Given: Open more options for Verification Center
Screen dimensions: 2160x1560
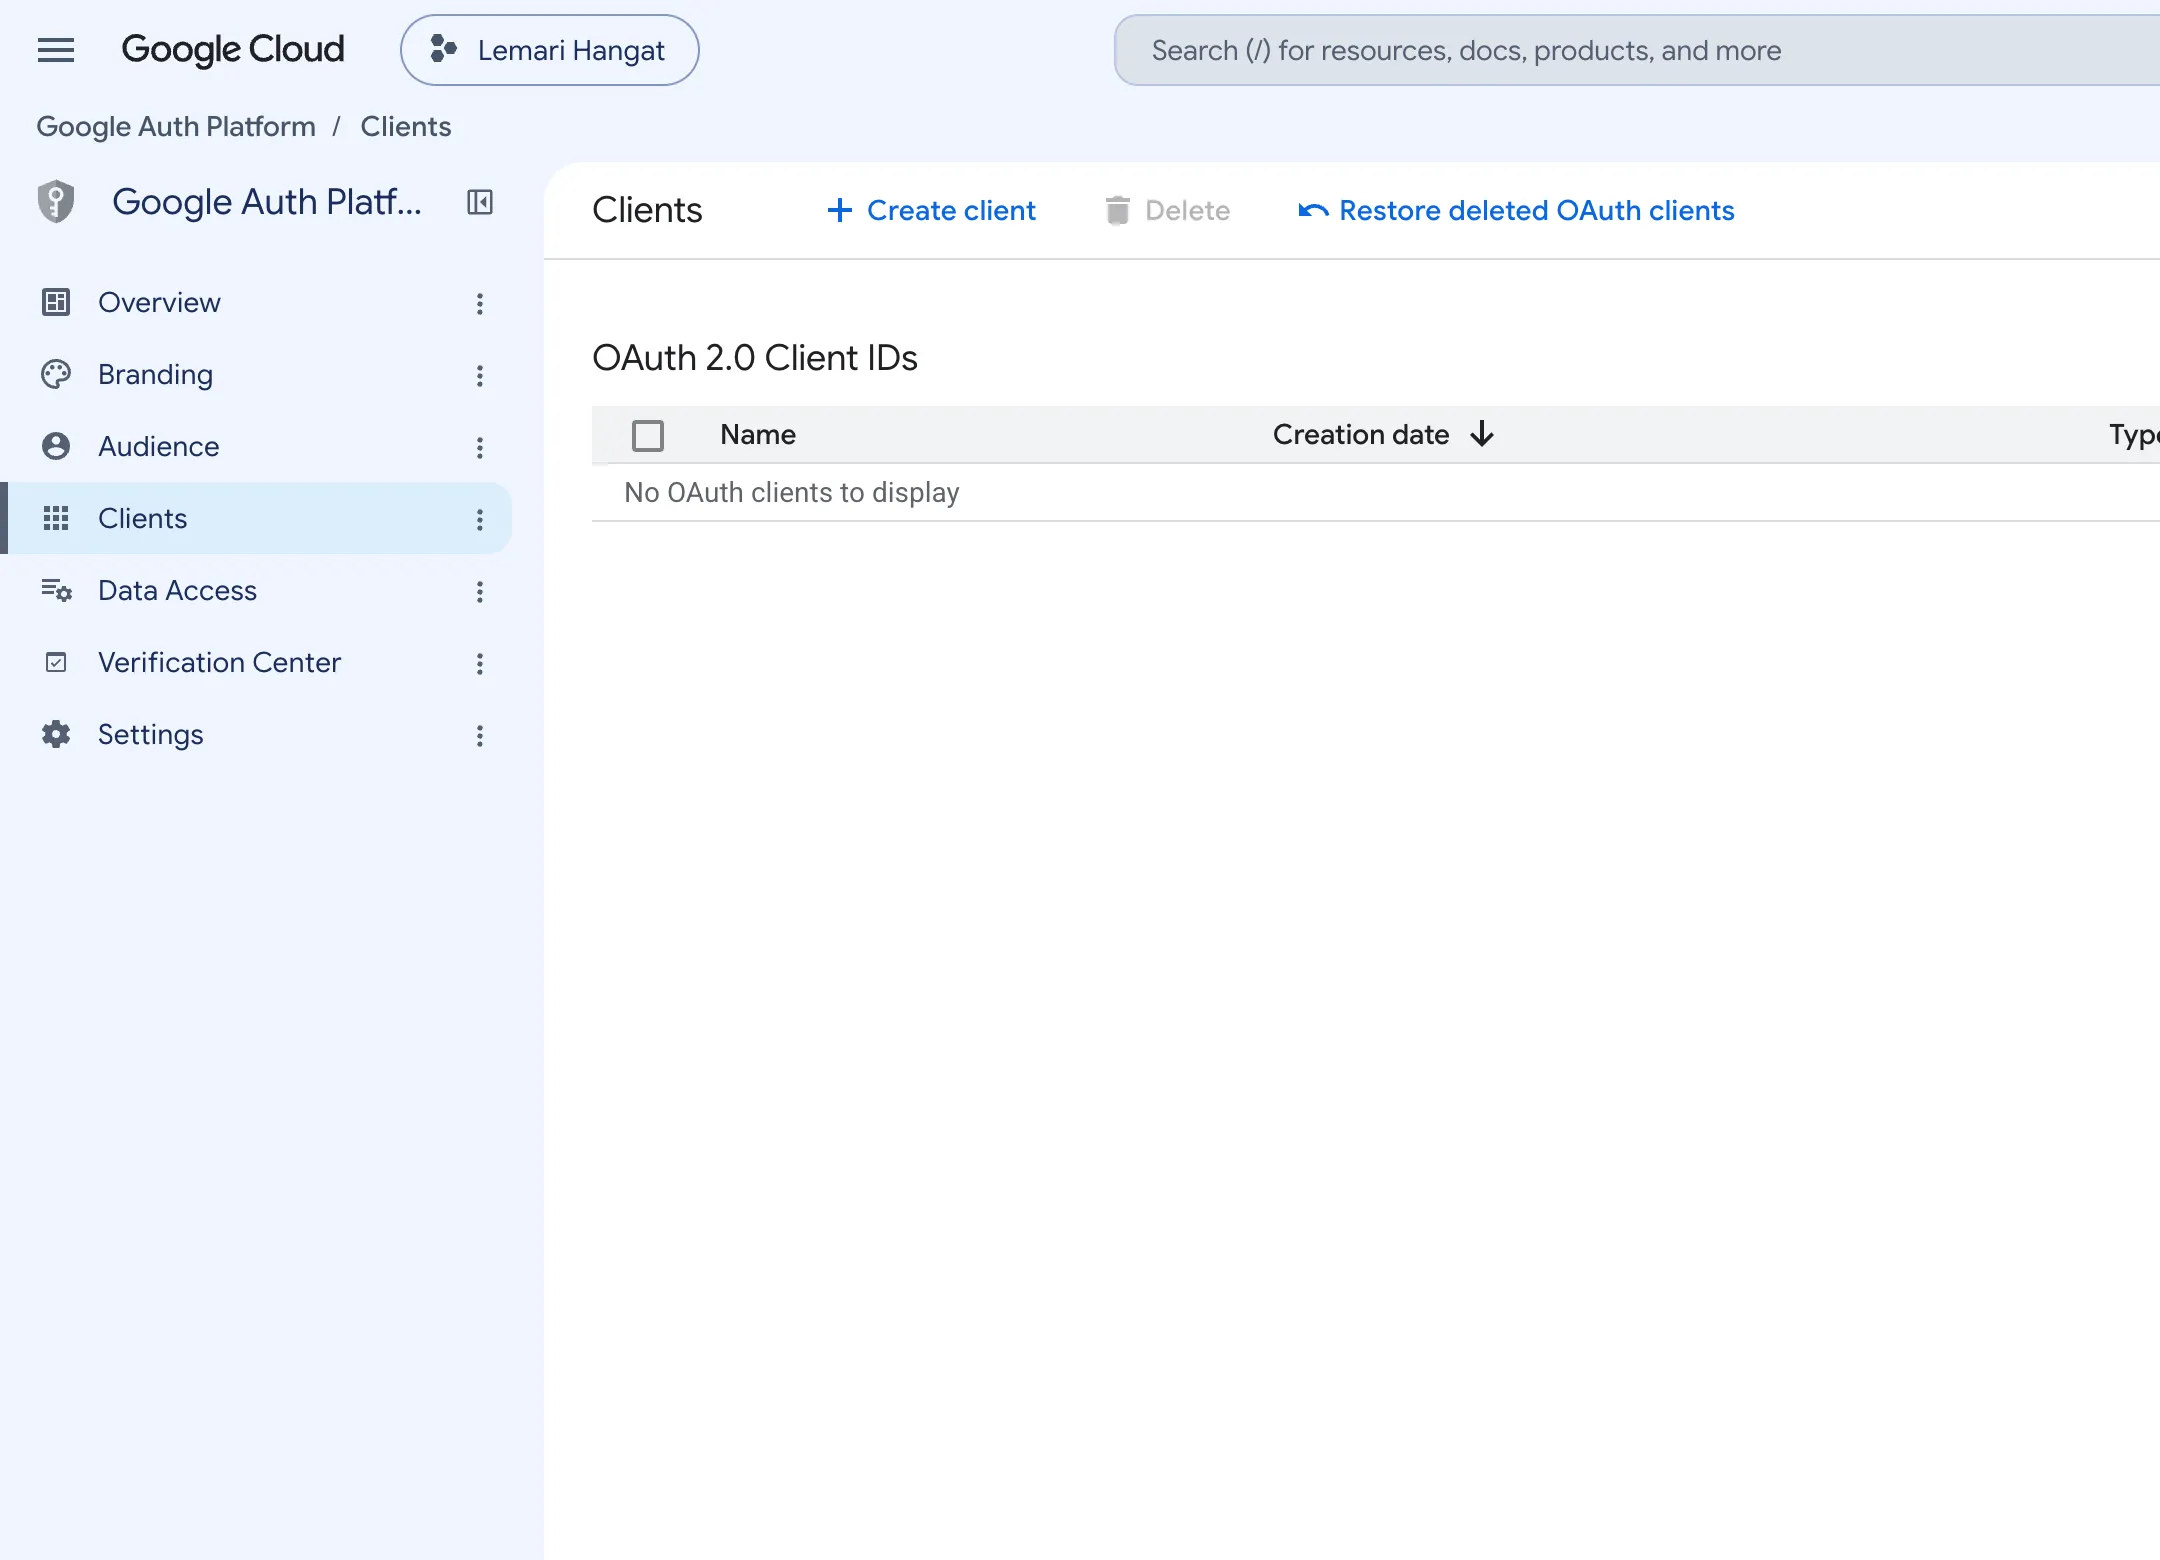Looking at the screenshot, I should coord(480,663).
